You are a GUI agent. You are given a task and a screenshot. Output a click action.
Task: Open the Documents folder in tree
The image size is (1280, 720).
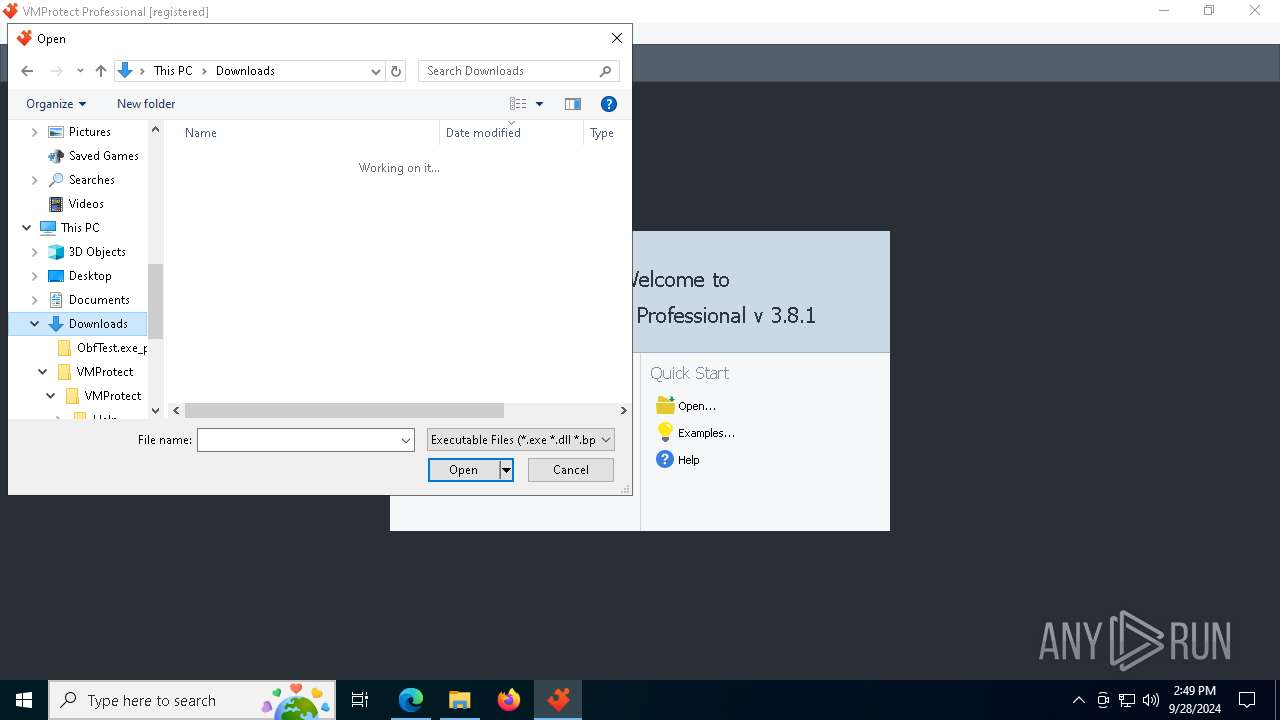tap(99, 300)
